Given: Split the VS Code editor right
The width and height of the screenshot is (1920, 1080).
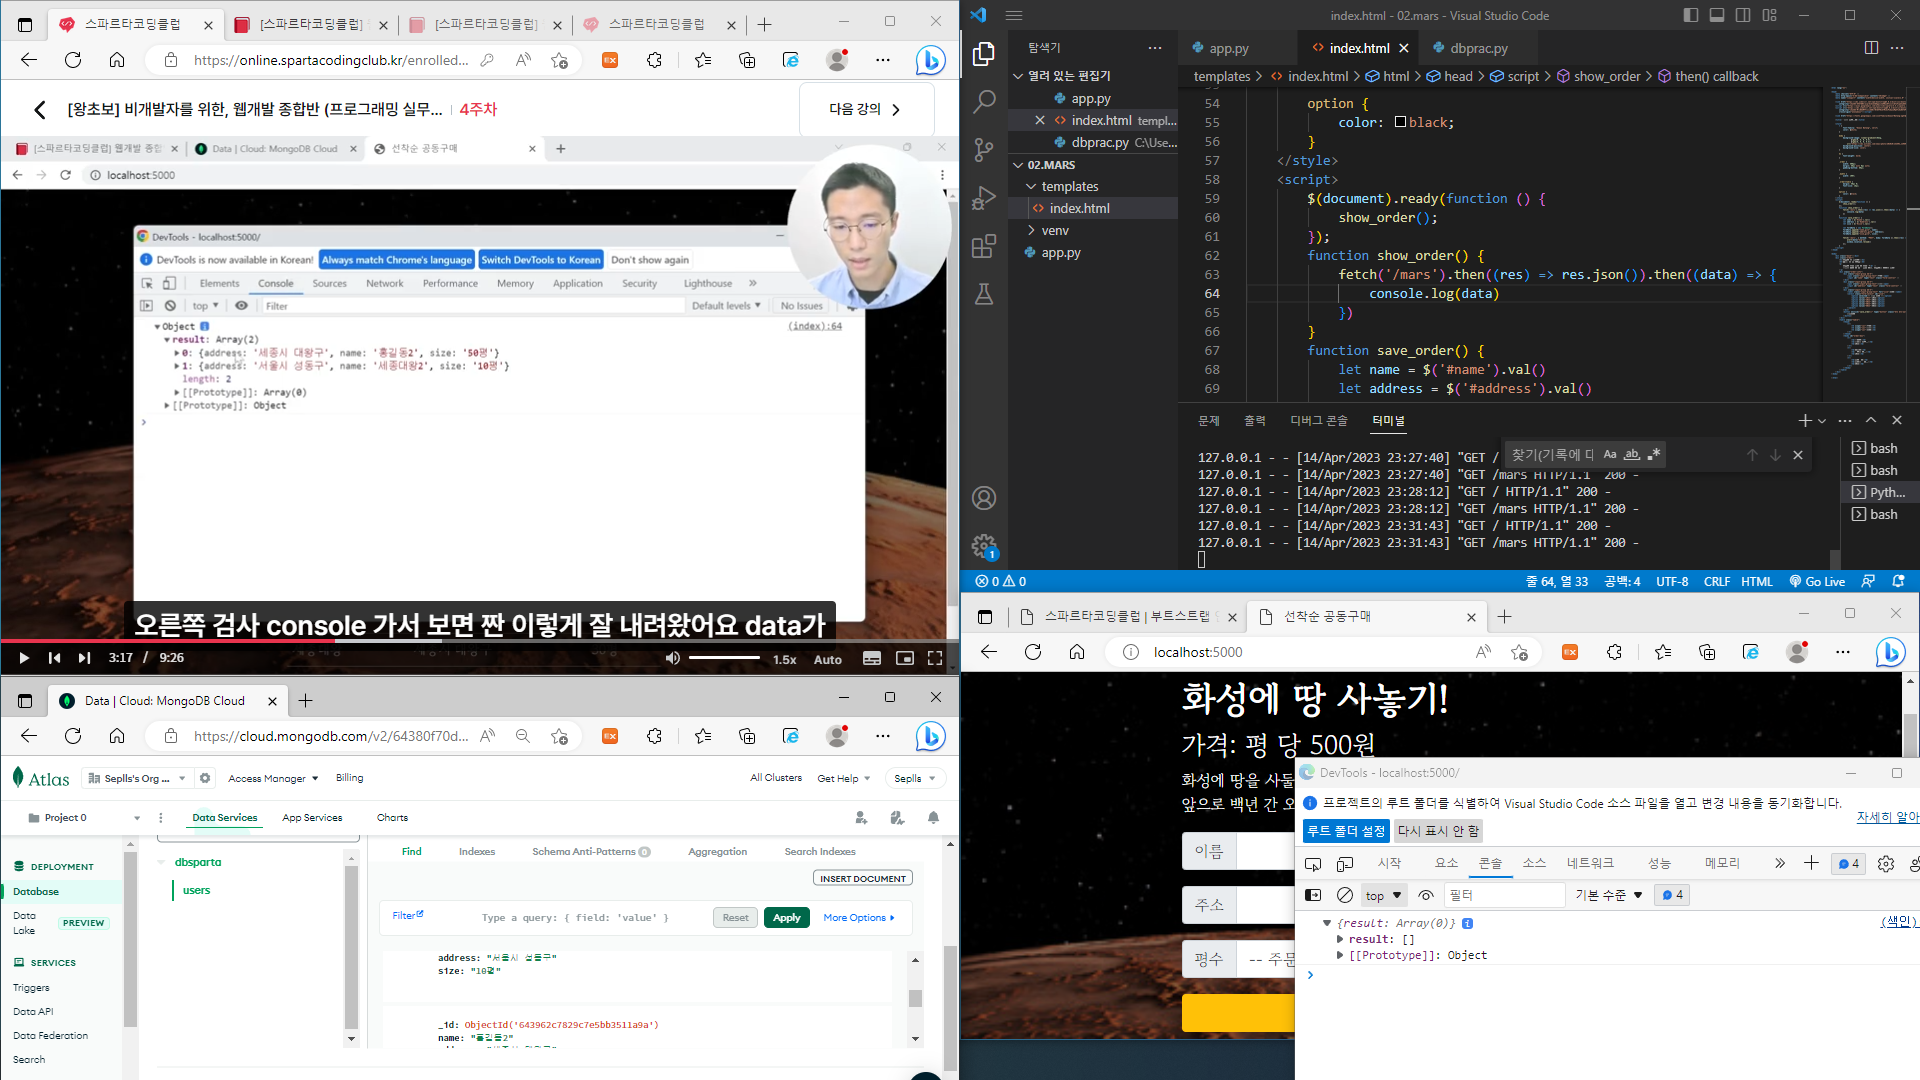Looking at the screenshot, I should (x=1871, y=47).
